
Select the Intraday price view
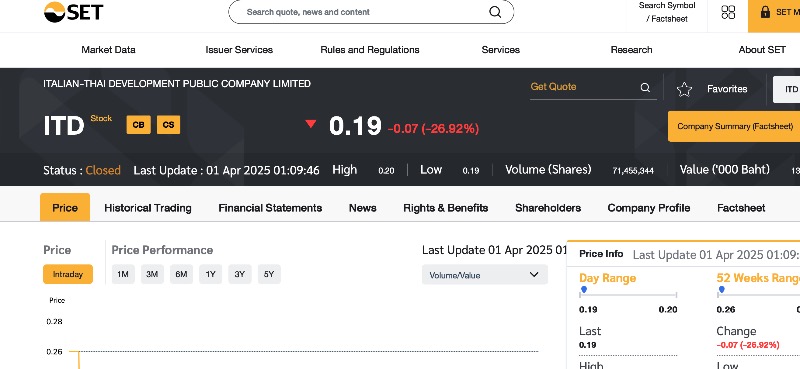tap(68, 274)
